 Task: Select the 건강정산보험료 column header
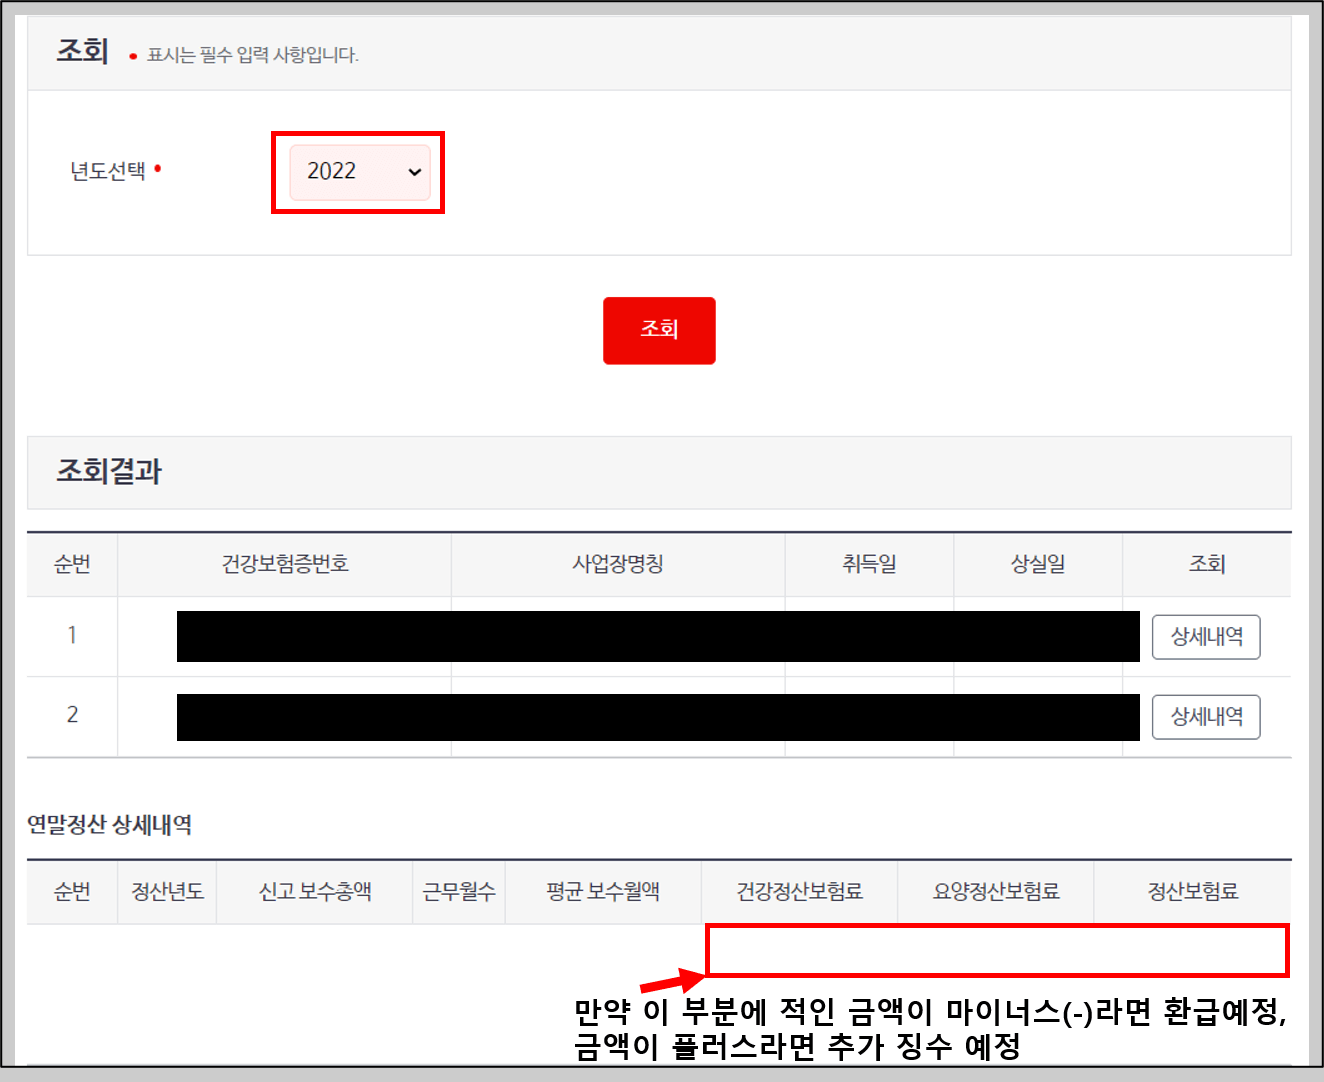(799, 892)
